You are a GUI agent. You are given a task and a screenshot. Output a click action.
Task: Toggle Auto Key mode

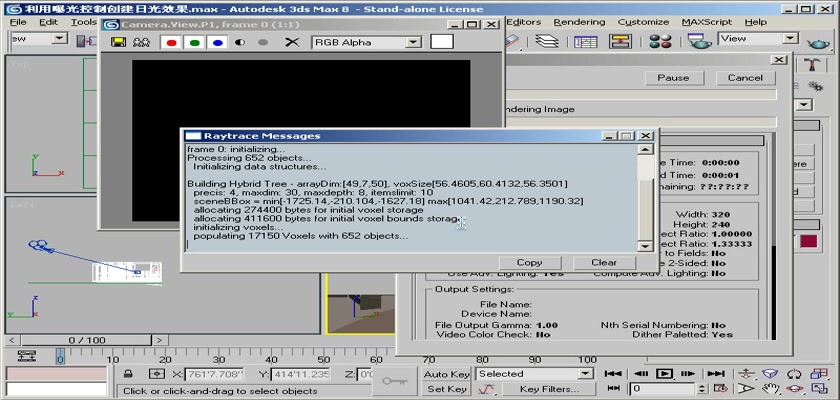(x=446, y=374)
